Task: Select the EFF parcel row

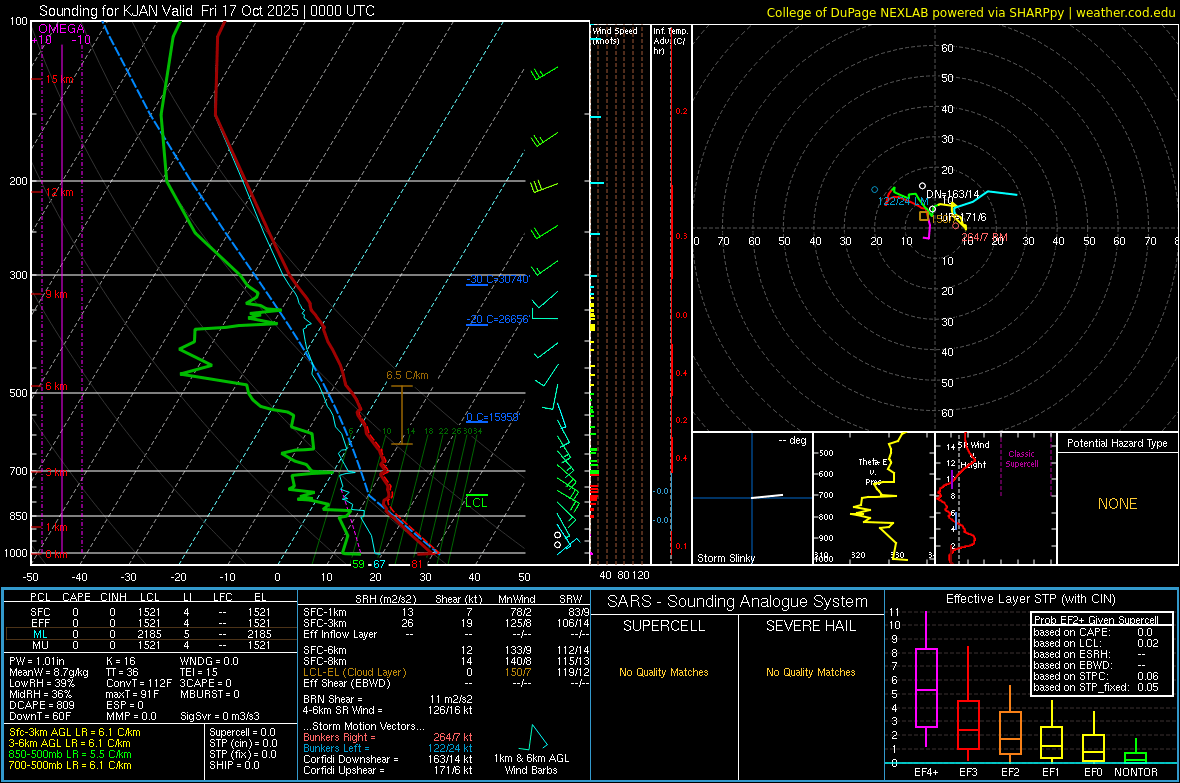Action: 150,623
